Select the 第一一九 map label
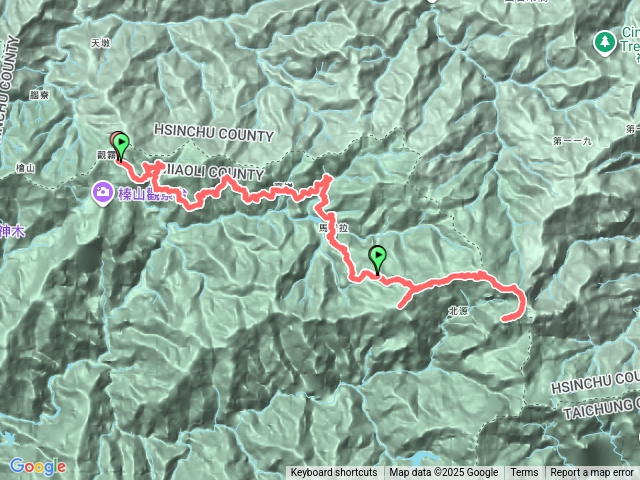 pyautogui.click(x=572, y=141)
